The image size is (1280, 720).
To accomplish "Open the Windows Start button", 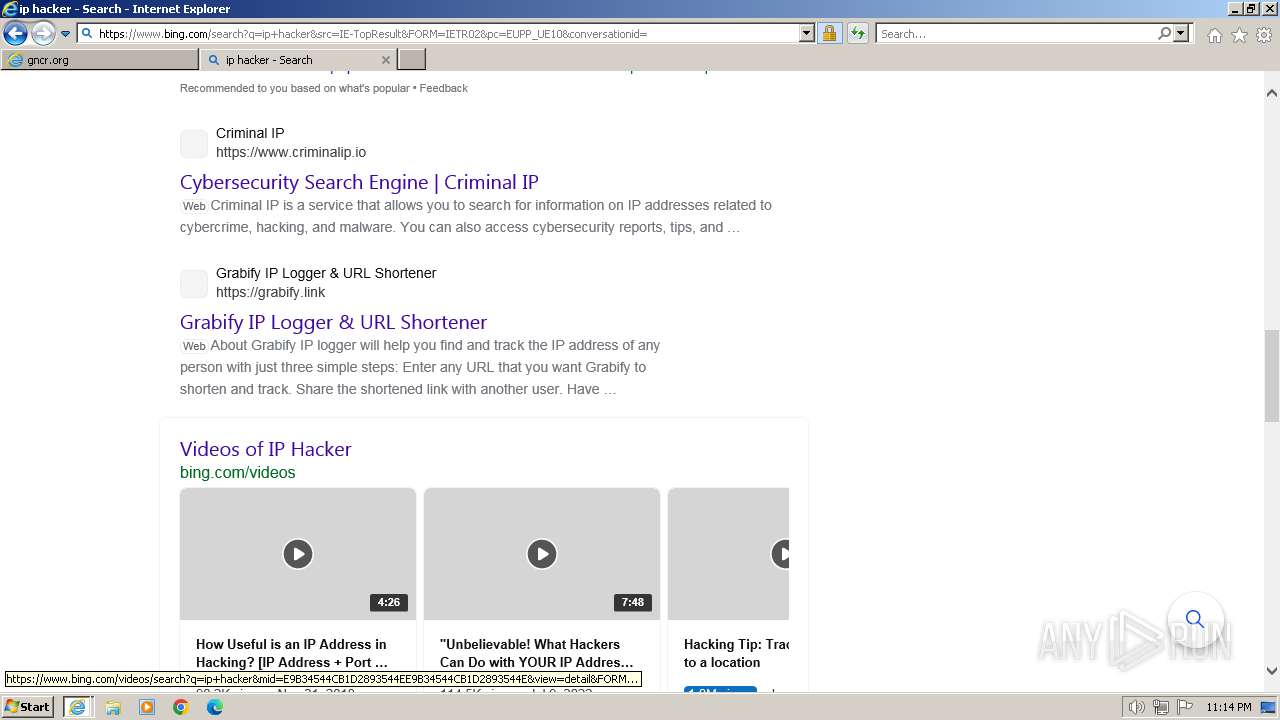I will (28, 706).
